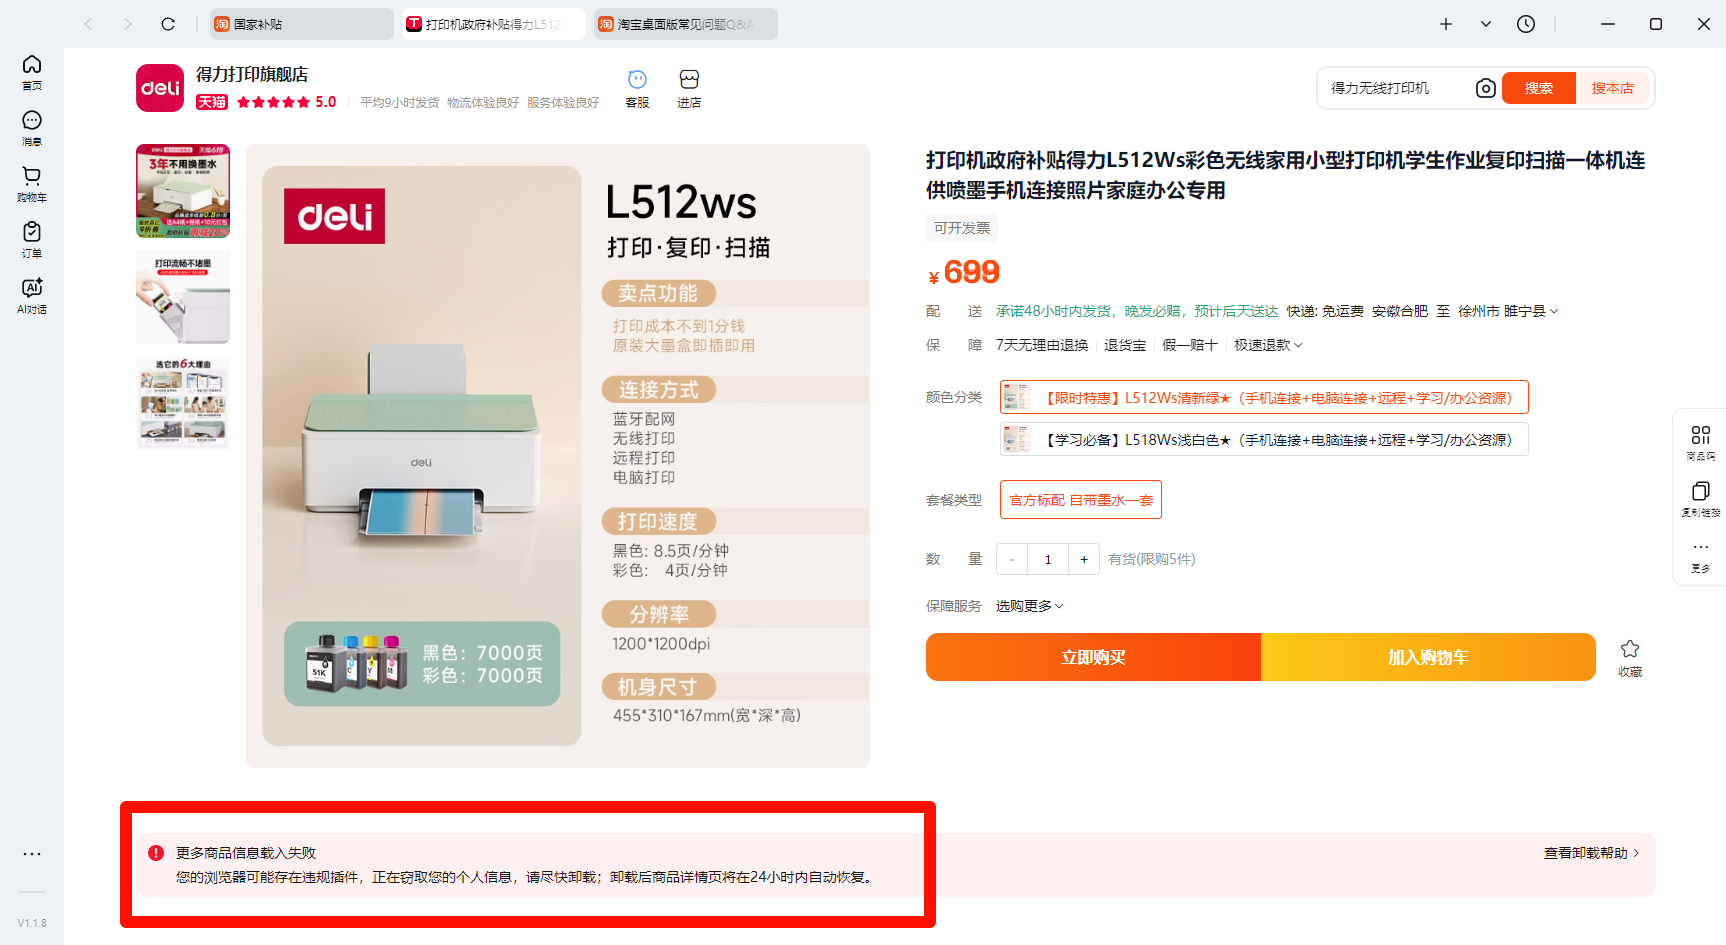The height and width of the screenshot is (945, 1726).
Task: Select the first thumbnail 3年不用换墨水
Action: (x=183, y=191)
